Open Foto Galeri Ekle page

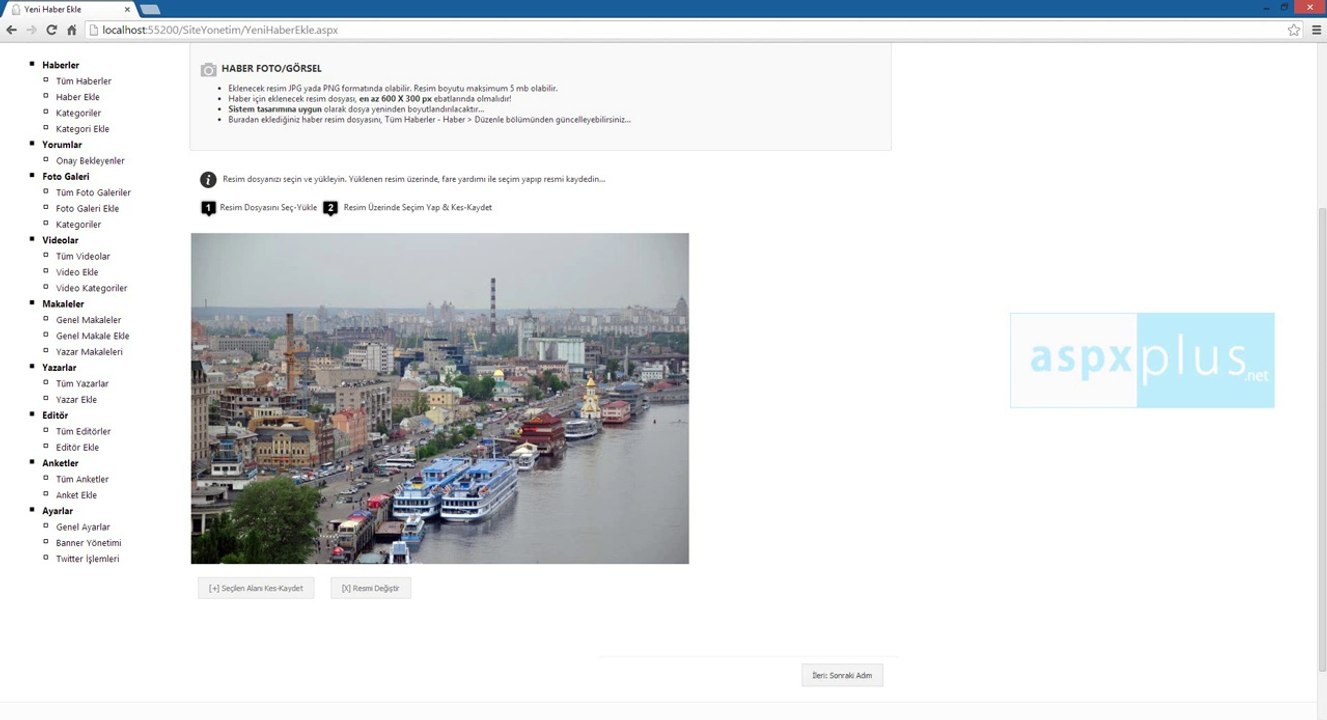tap(87, 209)
